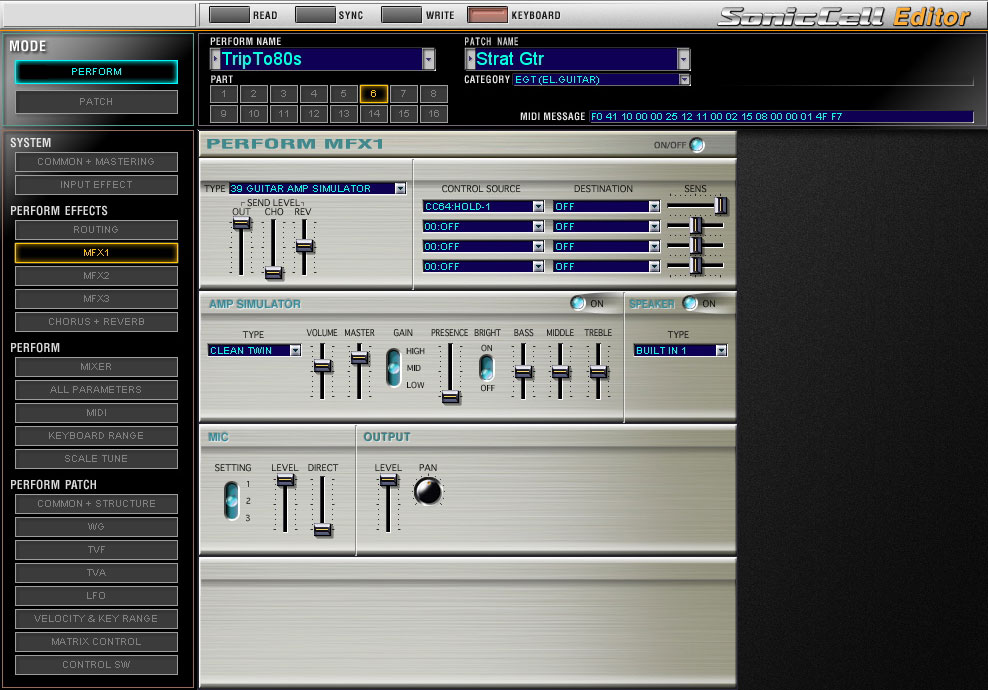Open the CHORUS + REVERB page

click(96, 321)
